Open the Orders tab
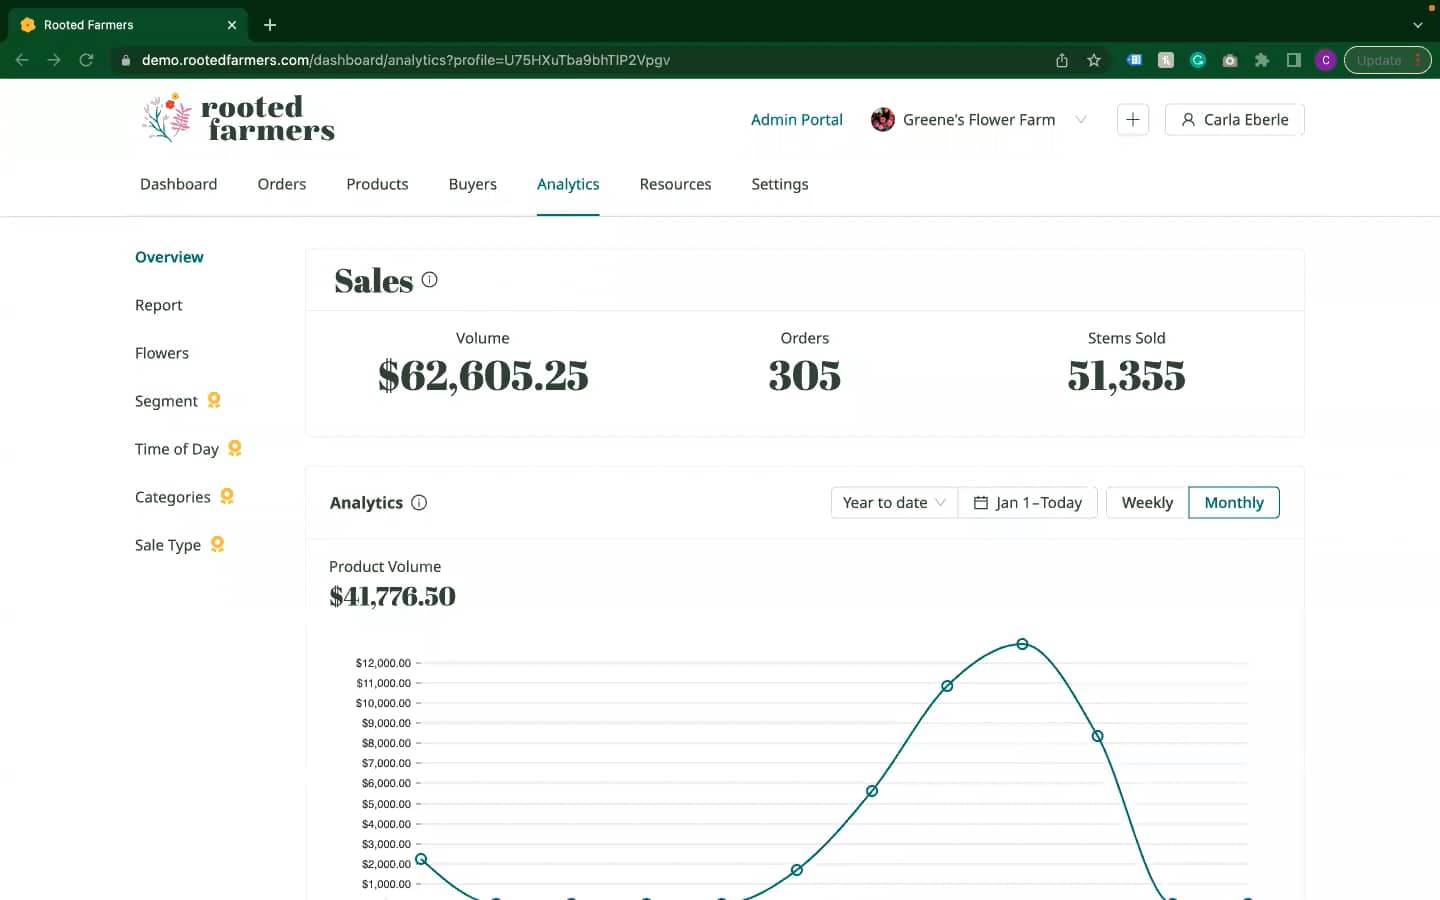The image size is (1440, 900). click(282, 184)
